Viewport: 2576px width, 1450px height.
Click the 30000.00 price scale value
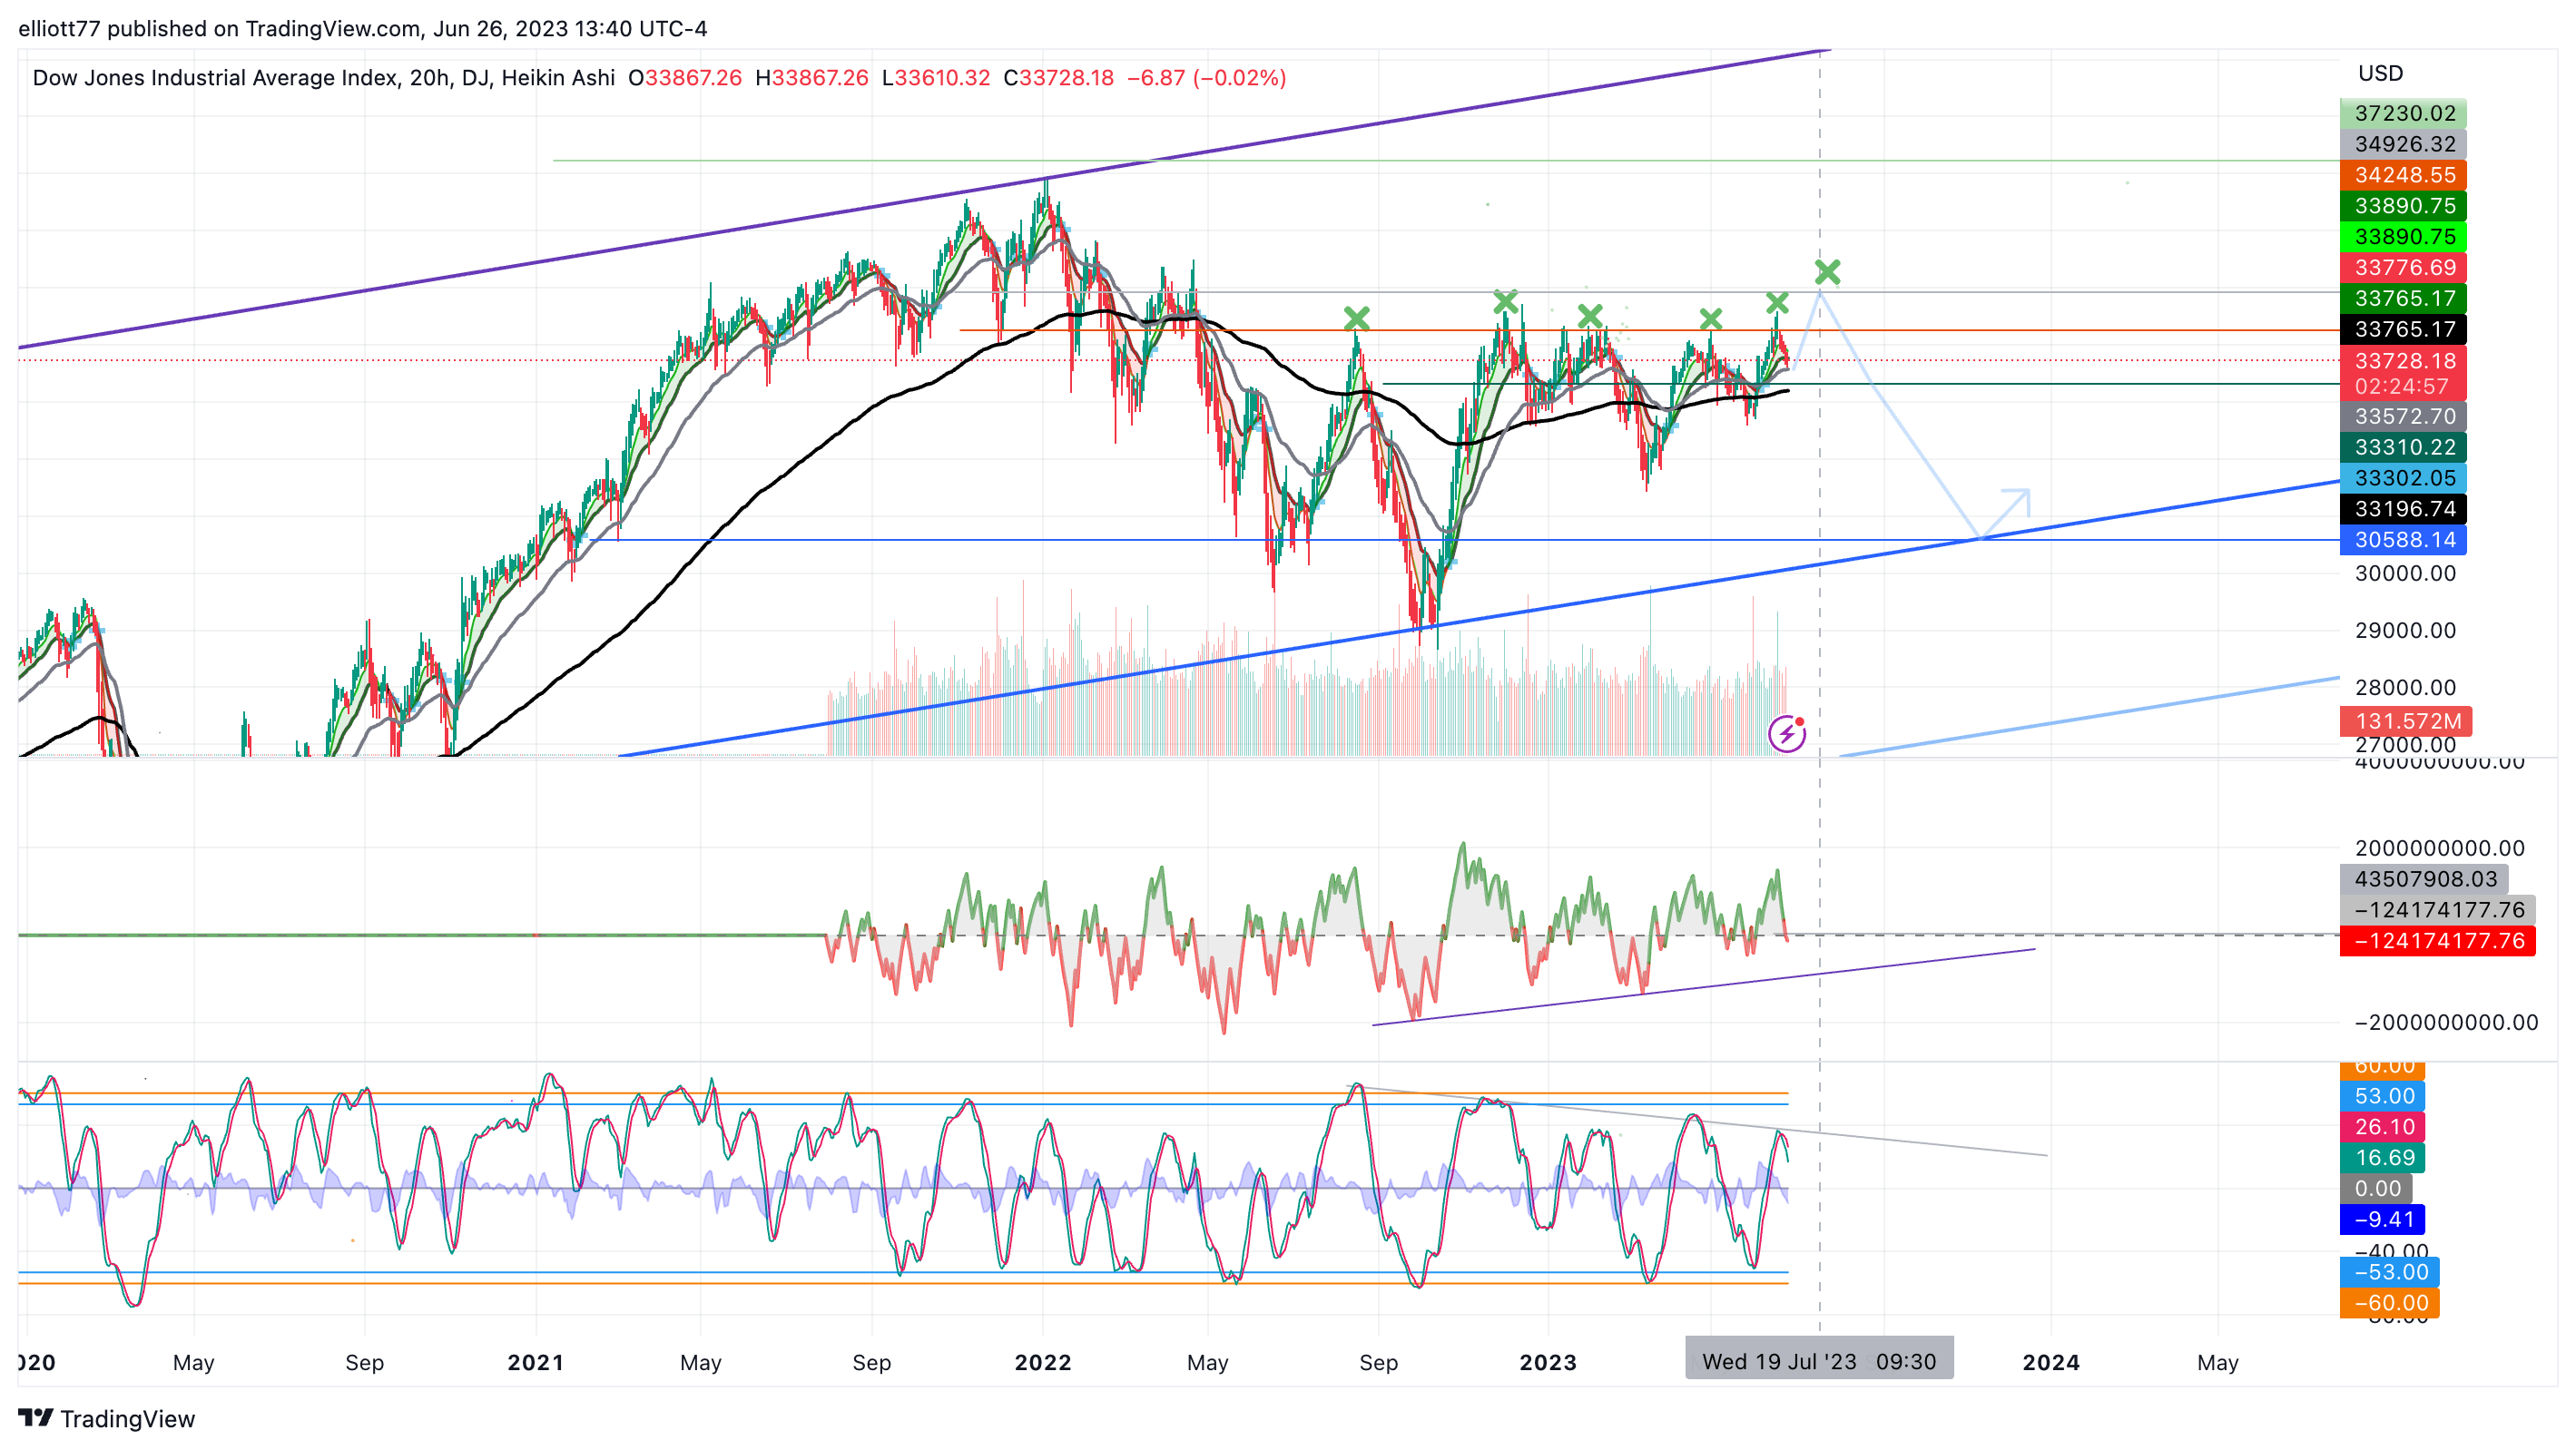[2405, 573]
